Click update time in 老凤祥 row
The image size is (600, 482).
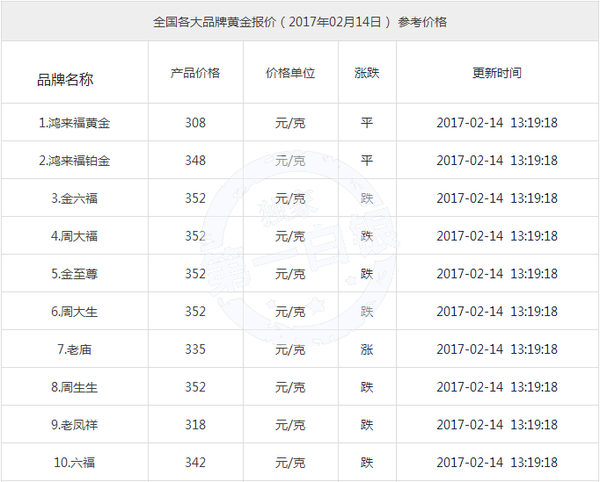(x=497, y=425)
